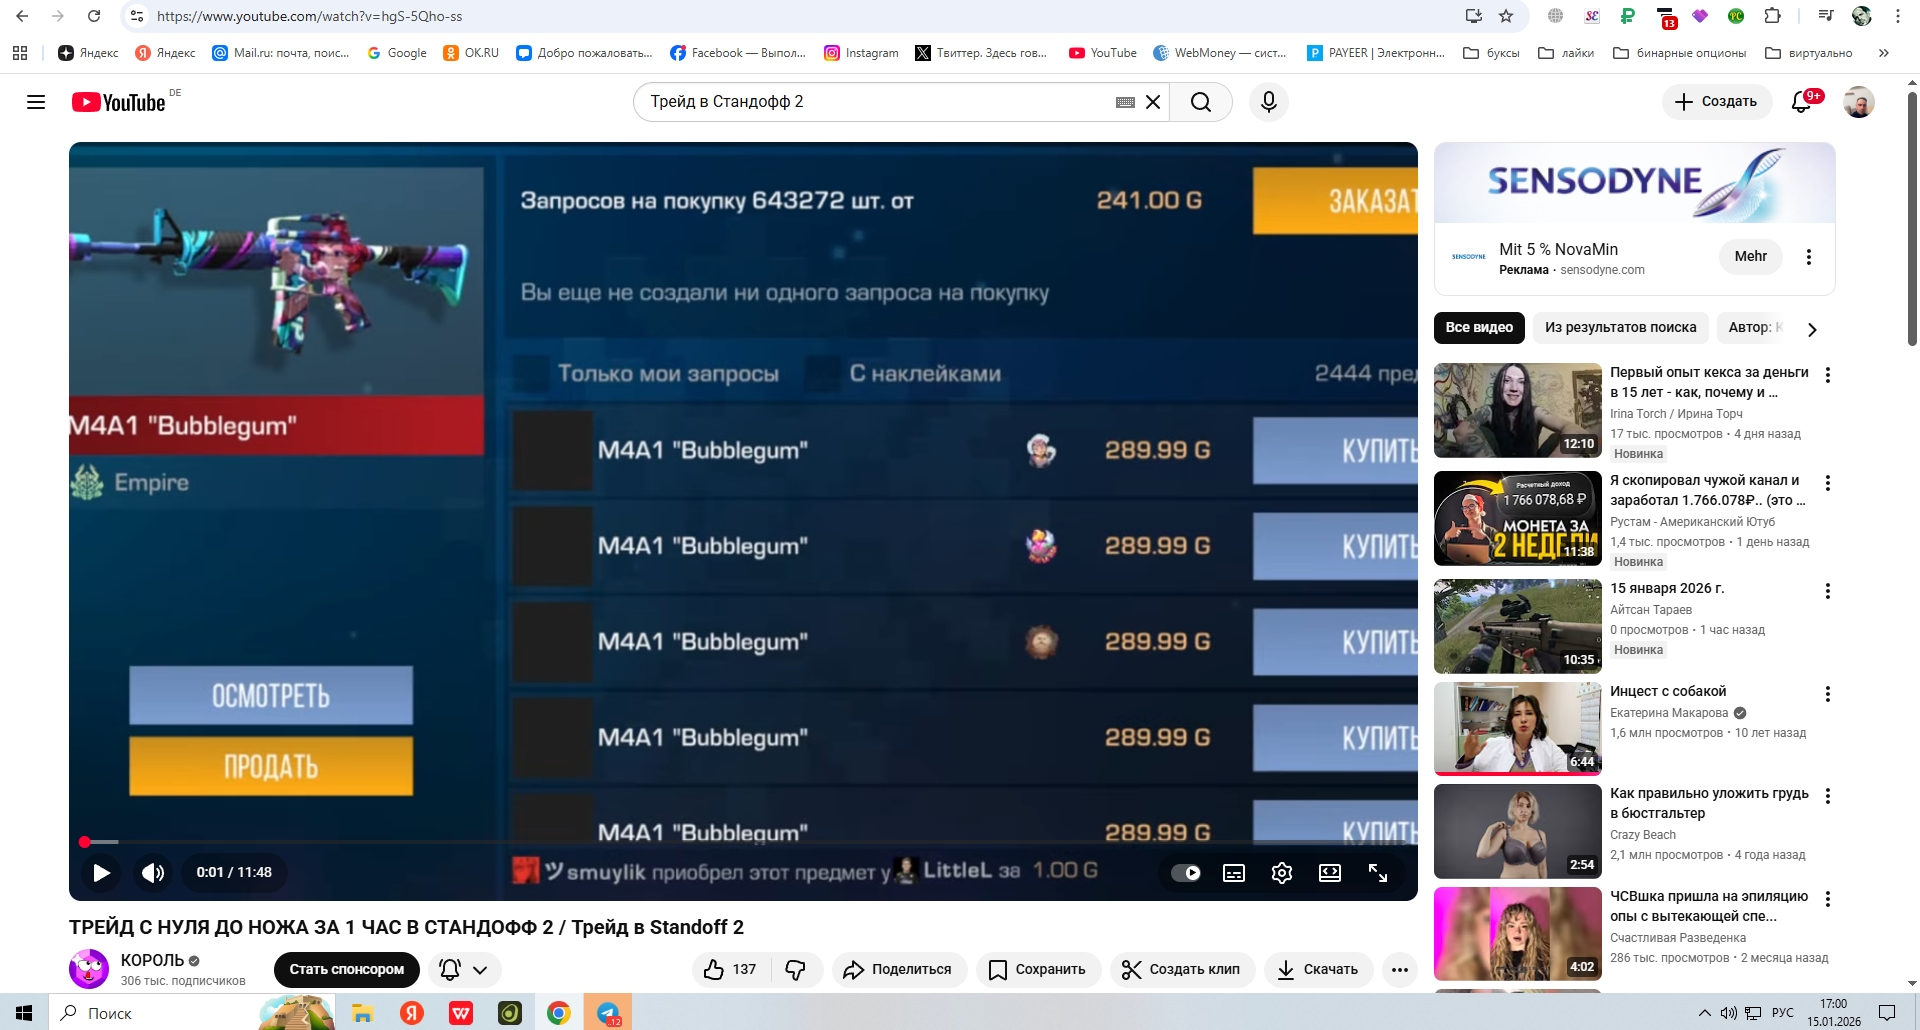
Task: Show more chips with the right chevron
Action: [x=1812, y=328]
